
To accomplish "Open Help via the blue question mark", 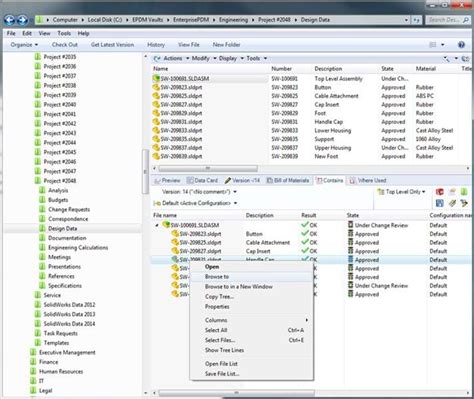I will coord(461,45).
